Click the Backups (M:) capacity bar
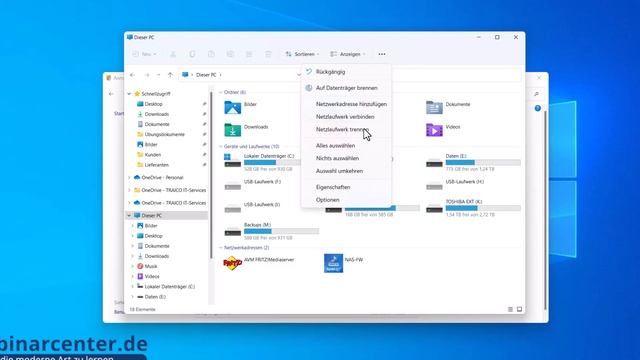This screenshot has width=640, height=360. coord(281,231)
